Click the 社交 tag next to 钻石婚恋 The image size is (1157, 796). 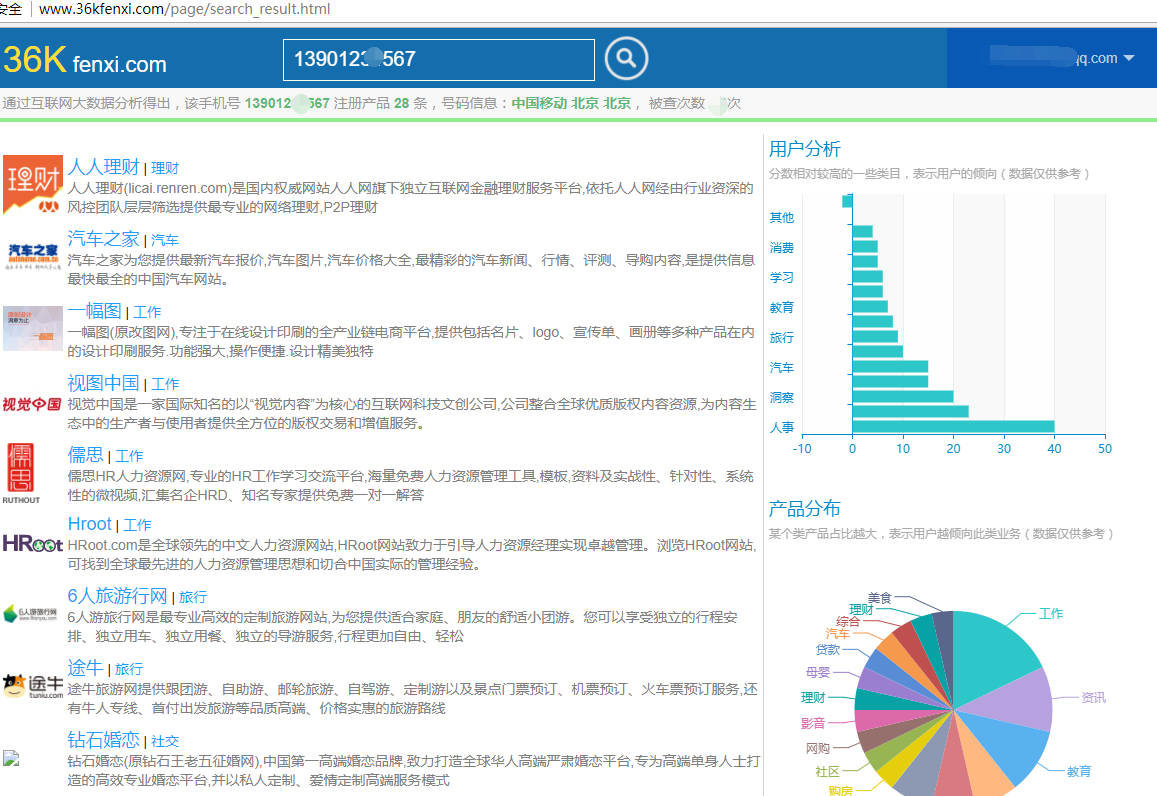[165, 741]
